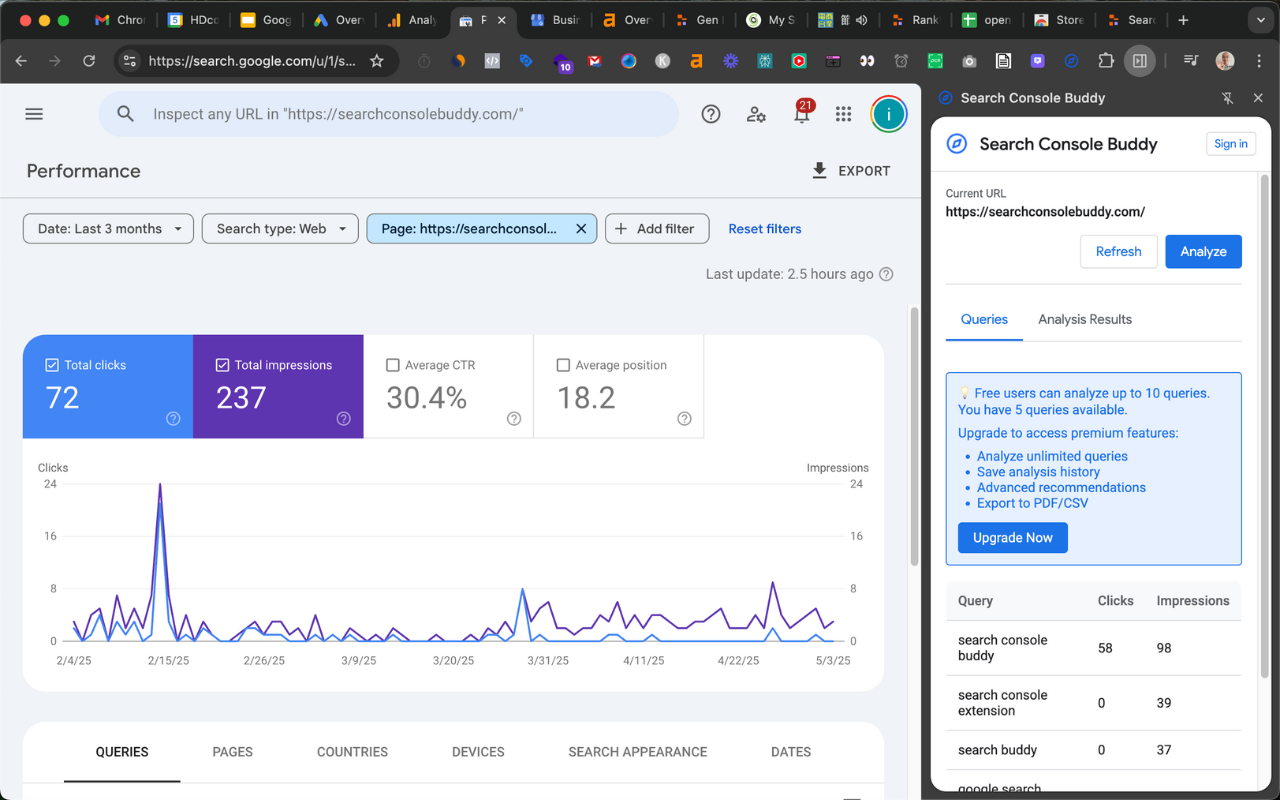
Task: Switch to the Analysis Results tab
Action: point(1084,319)
